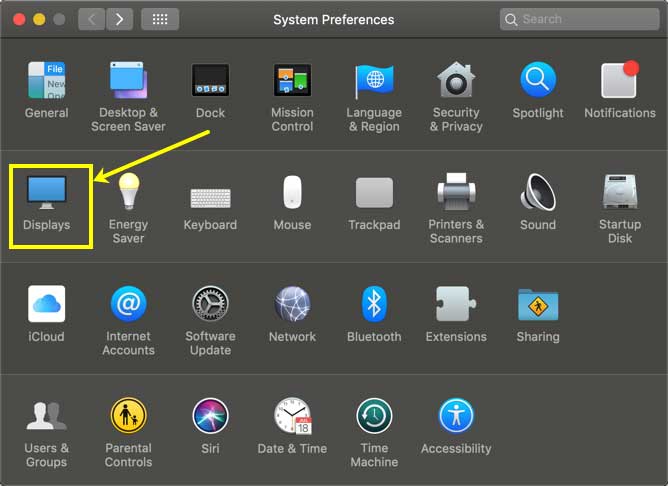Minimize the window with yellow button
The height and width of the screenshot is (486, 668).
[x=39, y=20]
